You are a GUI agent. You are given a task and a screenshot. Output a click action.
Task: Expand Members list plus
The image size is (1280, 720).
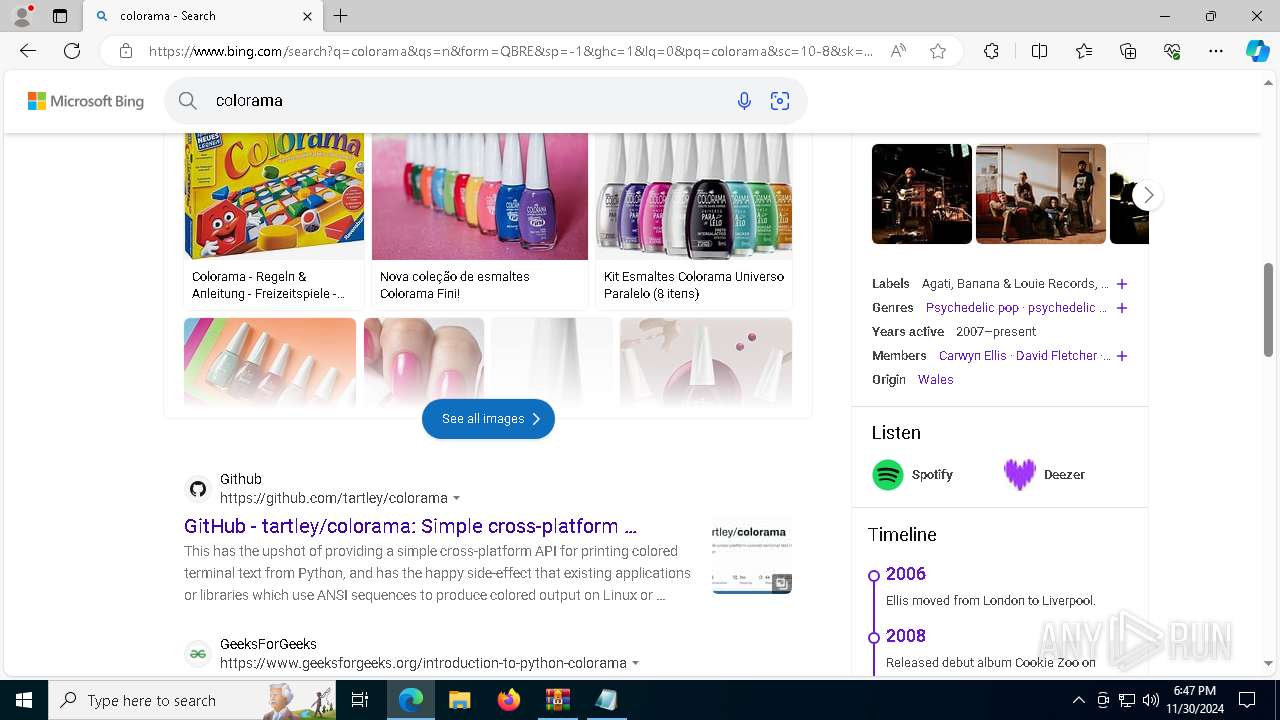point(1122,356)
